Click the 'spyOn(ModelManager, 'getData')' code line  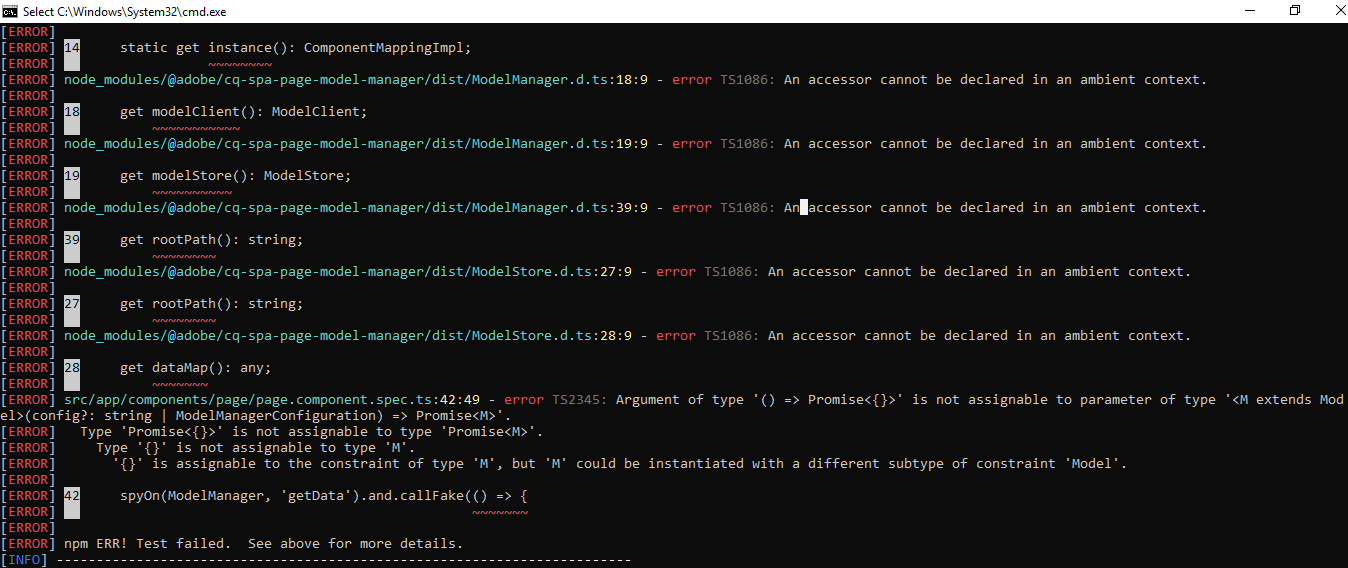tap(324, 496)
